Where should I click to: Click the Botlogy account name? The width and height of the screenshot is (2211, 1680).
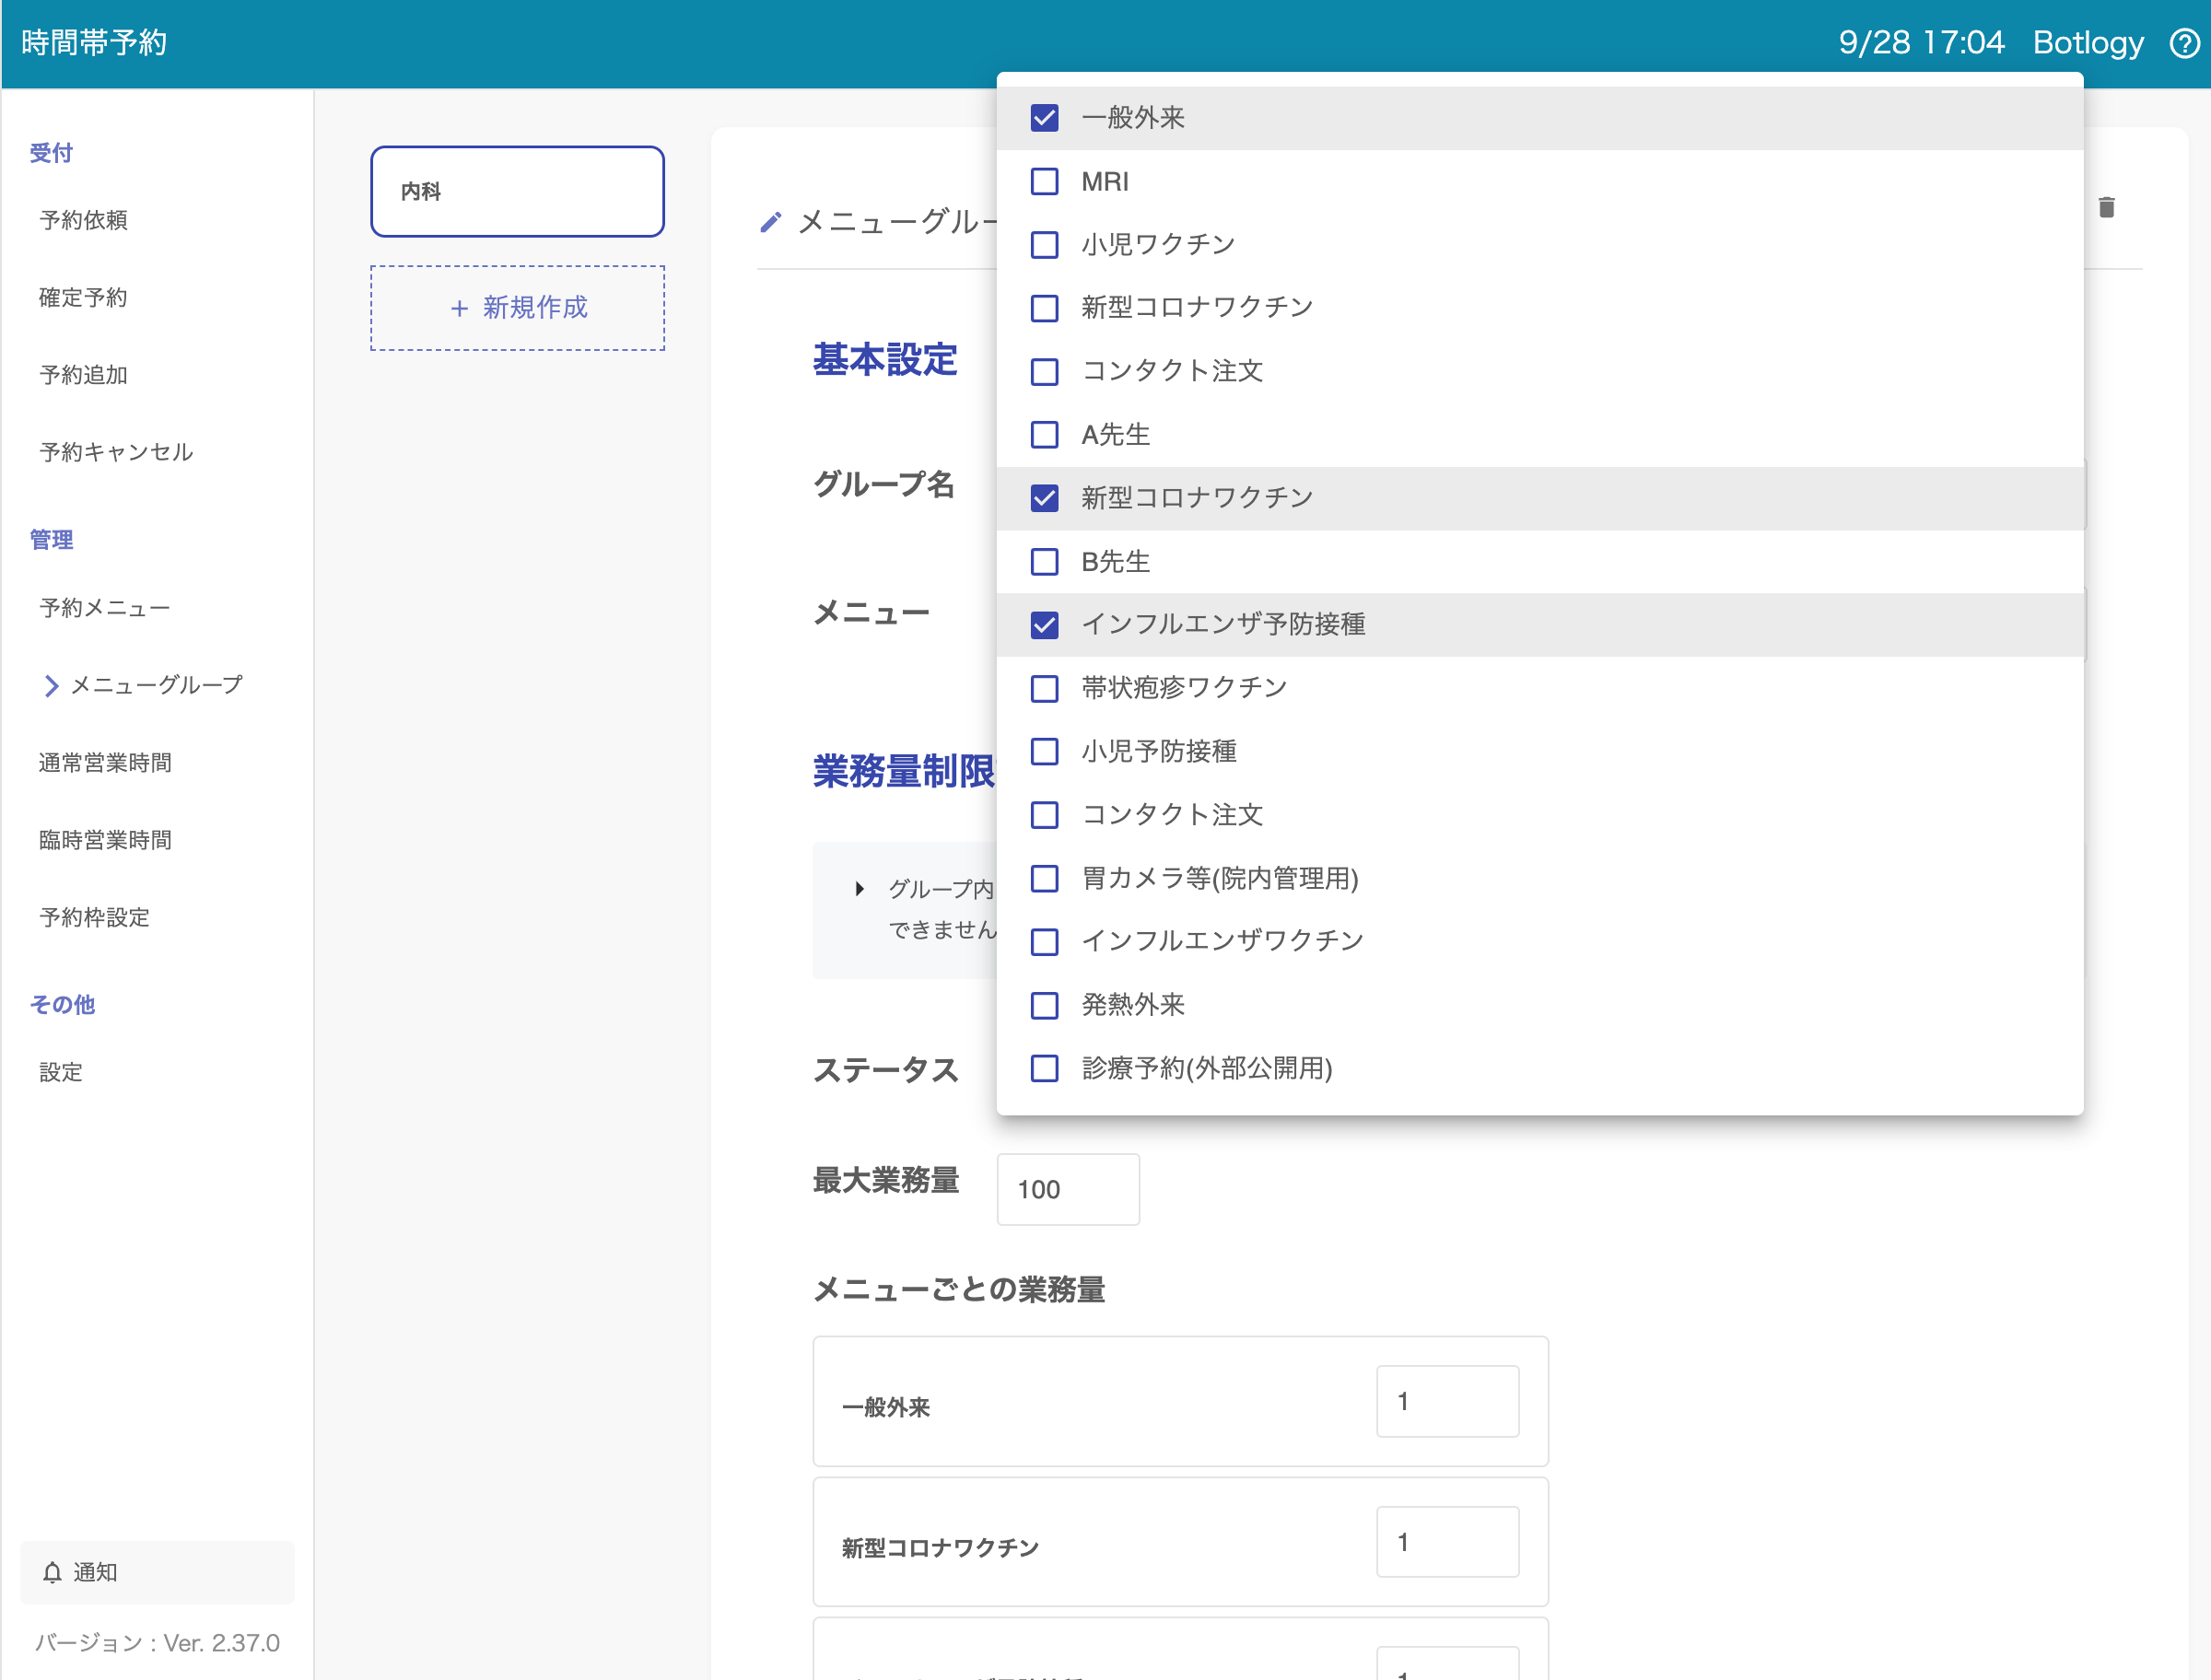click(2088, 43)
